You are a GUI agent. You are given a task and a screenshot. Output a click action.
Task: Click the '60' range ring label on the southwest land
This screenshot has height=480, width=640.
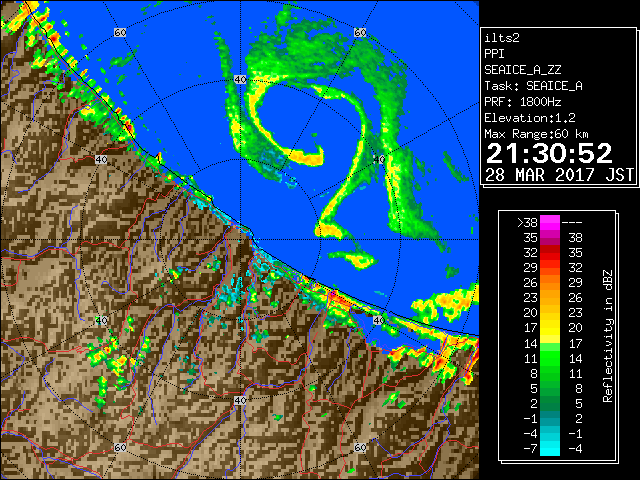pyautogui.click(x=120, y=448)
